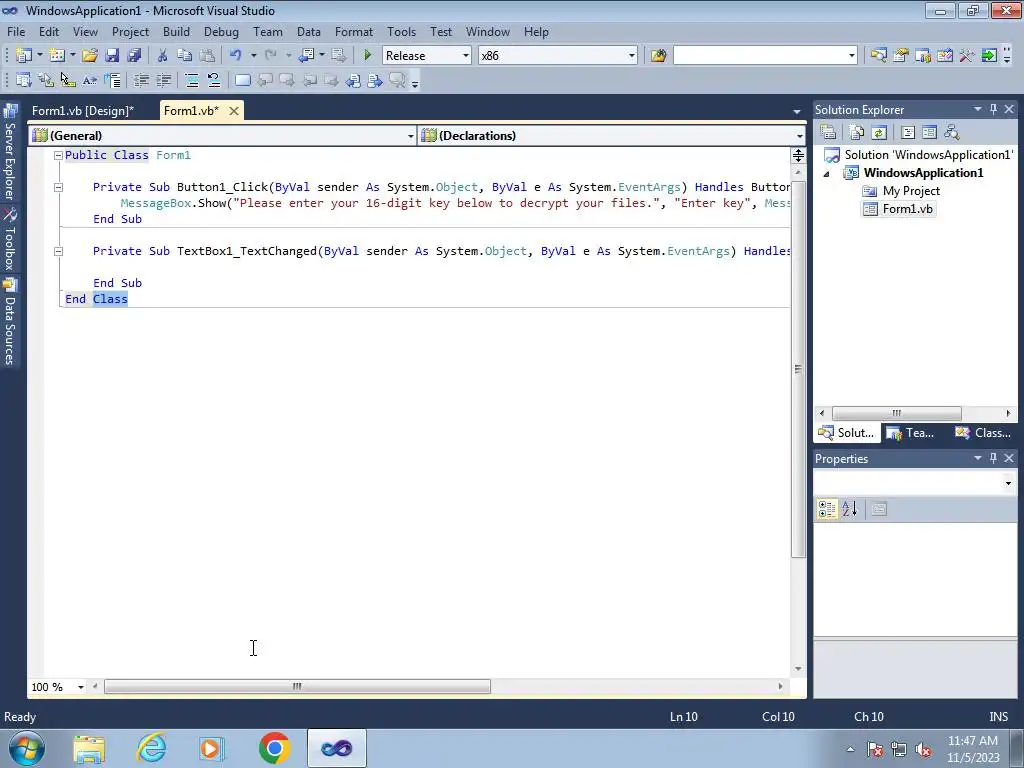The image size is (1024, 768).
Task: Save Form1.vb with the floppy disk icon
Action: click(x=112, y=56)
